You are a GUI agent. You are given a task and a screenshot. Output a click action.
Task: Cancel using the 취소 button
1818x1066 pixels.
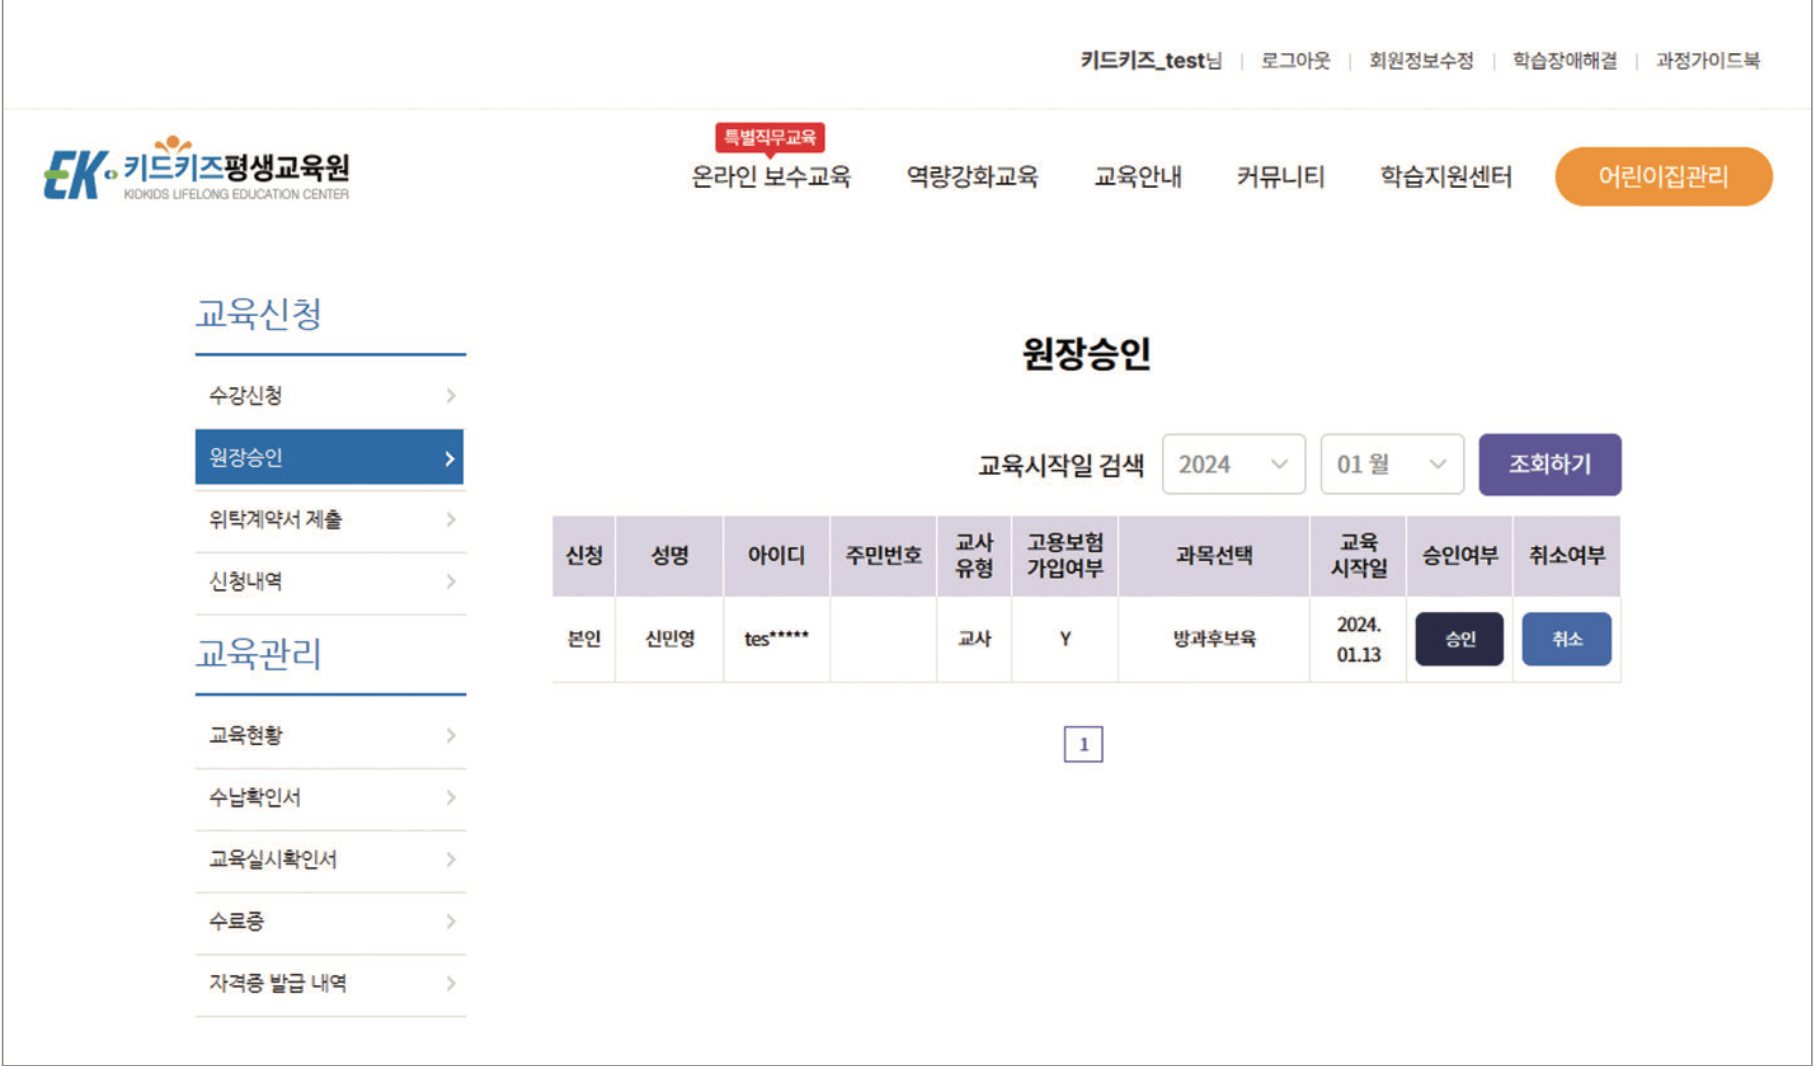pyautogui.click(x=1566, y=639)
